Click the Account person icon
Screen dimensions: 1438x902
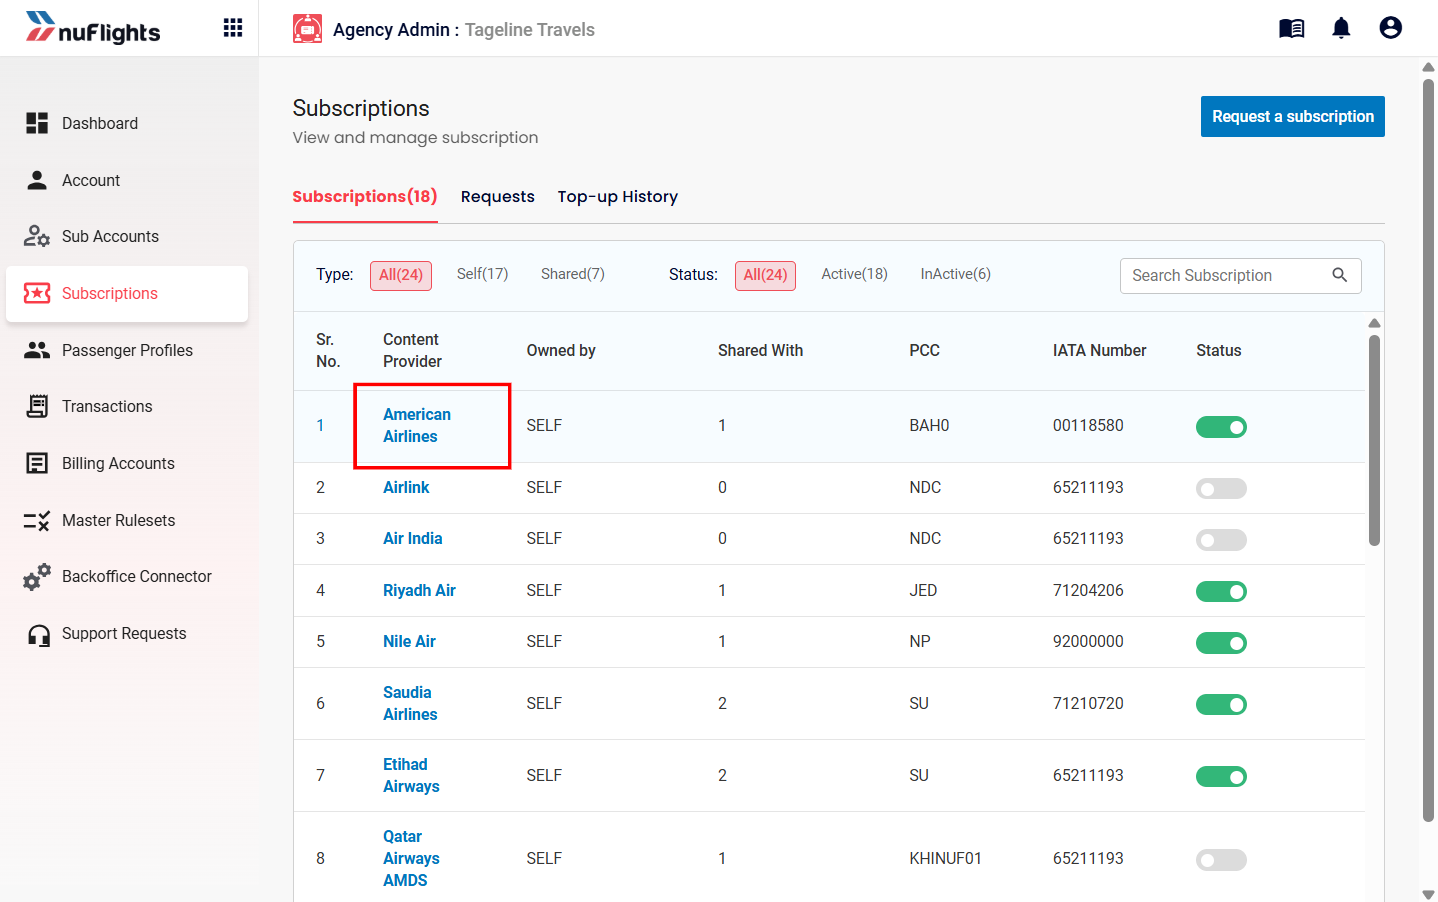click(x=37, y=180)
